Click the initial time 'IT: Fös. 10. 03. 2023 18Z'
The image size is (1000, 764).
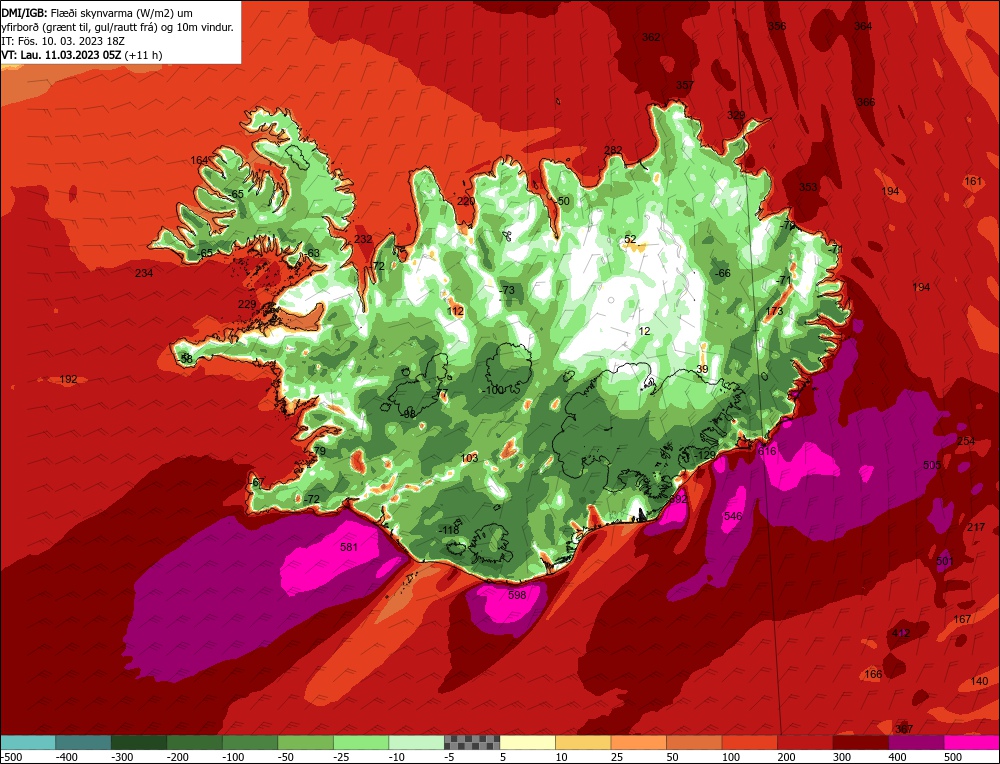62,41
